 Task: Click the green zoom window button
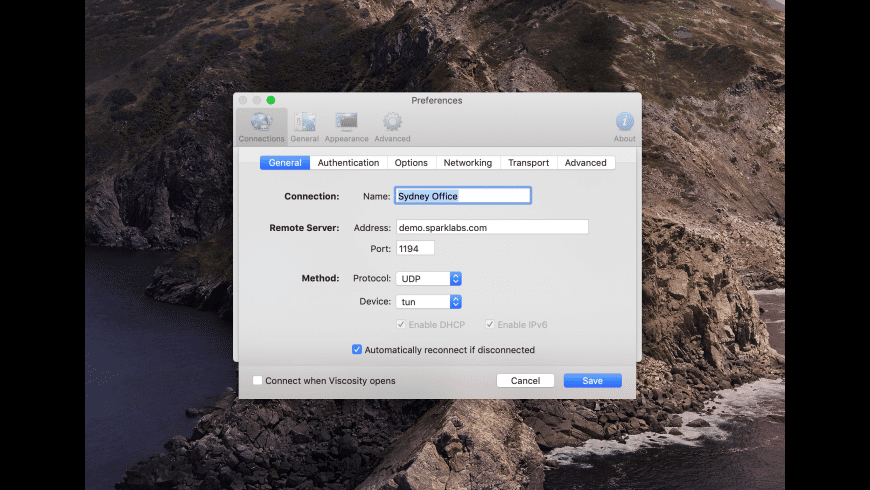coord(271,100)
